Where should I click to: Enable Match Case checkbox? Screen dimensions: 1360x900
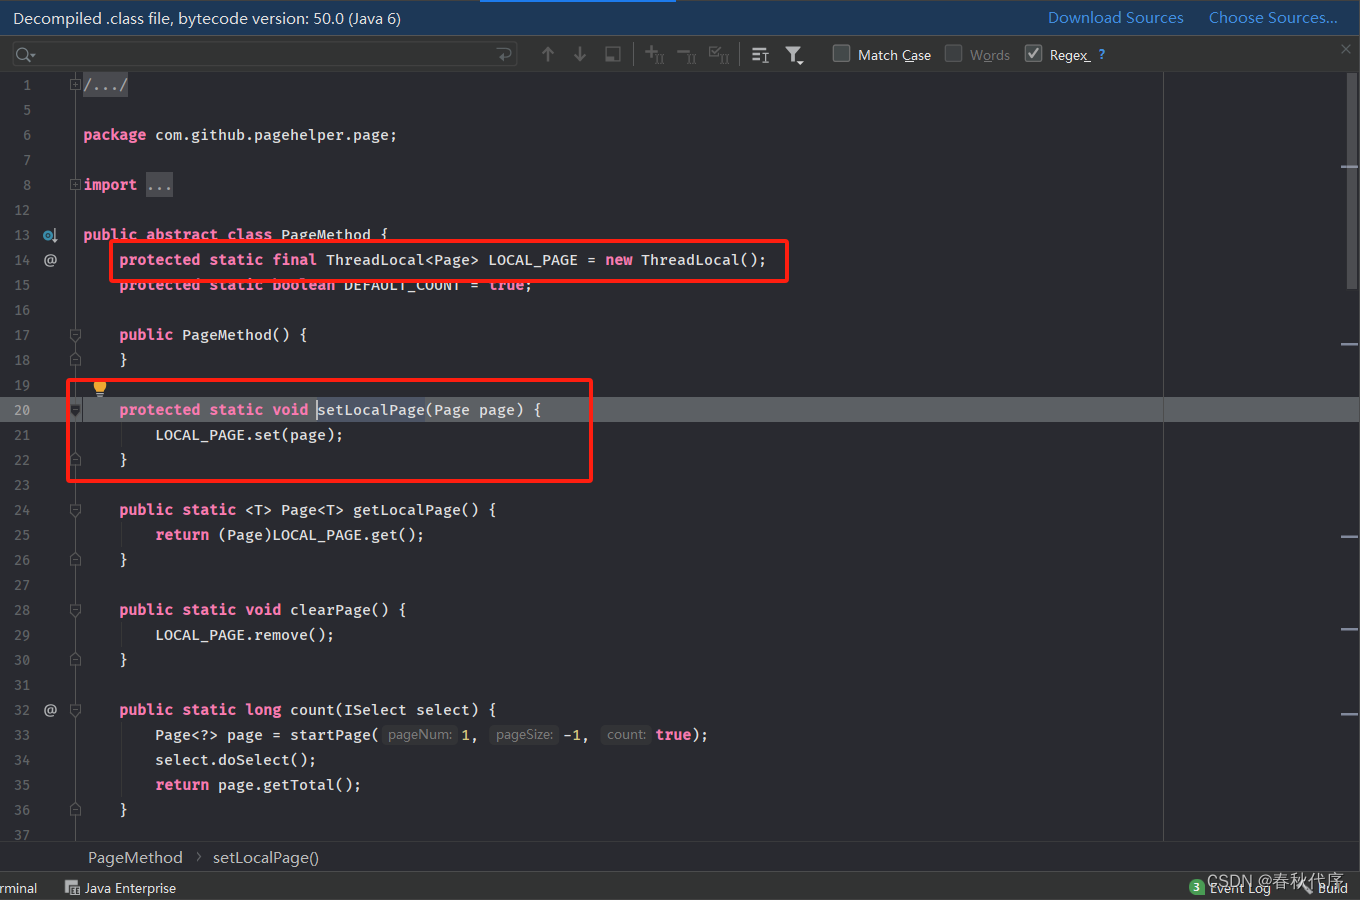pos(842,54)
